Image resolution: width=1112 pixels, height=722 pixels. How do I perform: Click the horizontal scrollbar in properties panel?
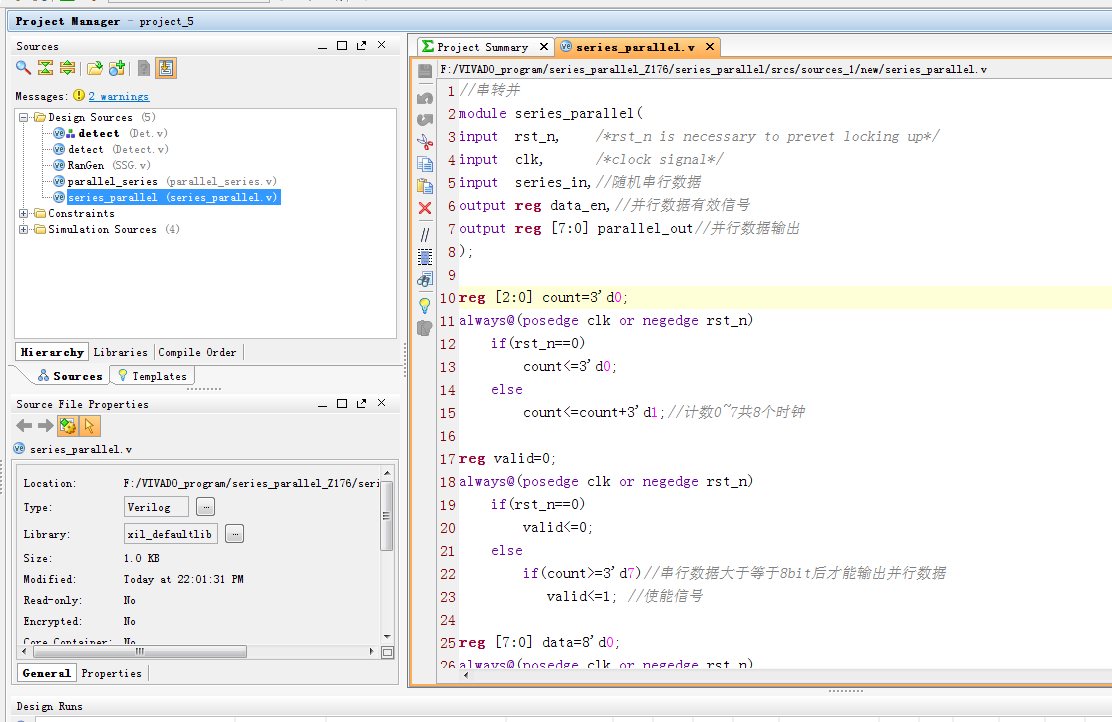(x=140, y=651)
